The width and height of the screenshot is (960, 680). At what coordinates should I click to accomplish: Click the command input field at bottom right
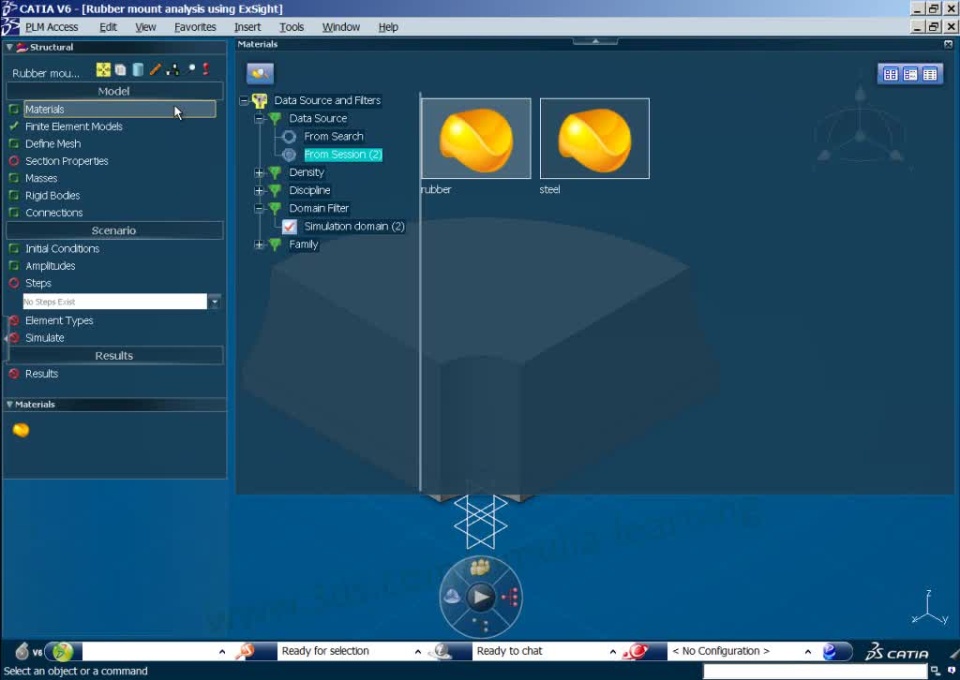click(815, 671)
